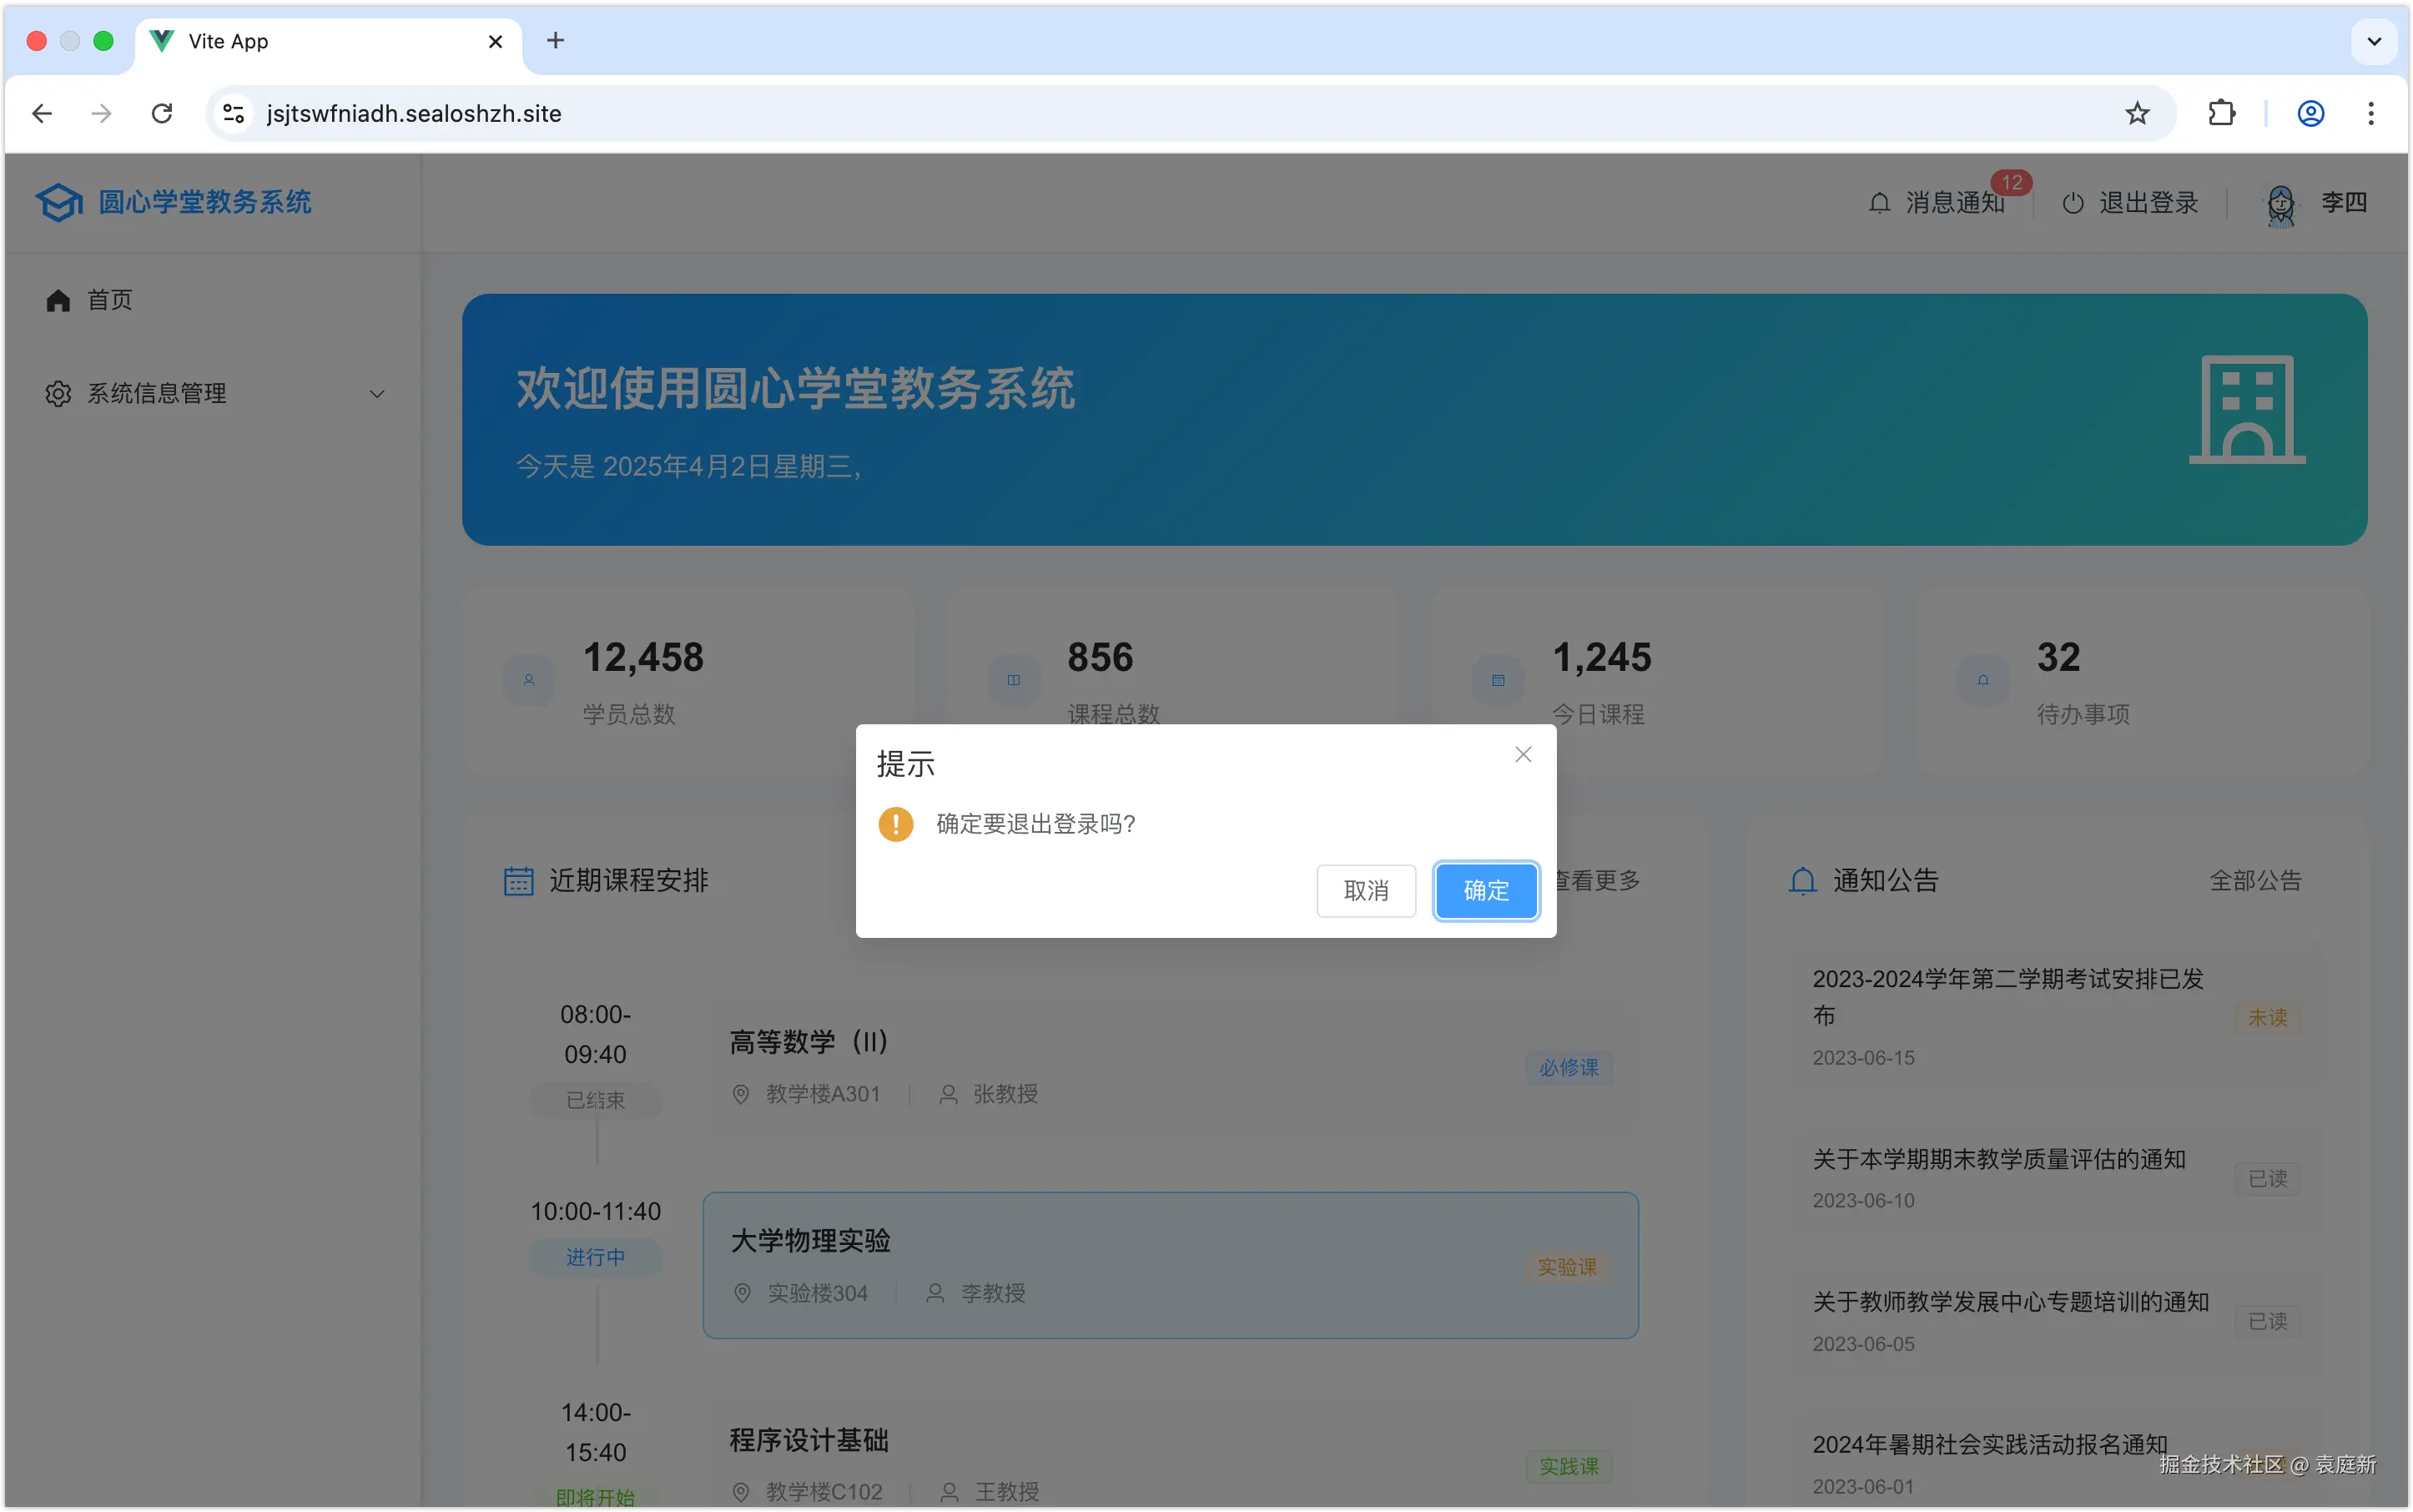Click the 圆心学堂 graduation cap logo

(58, 203)
